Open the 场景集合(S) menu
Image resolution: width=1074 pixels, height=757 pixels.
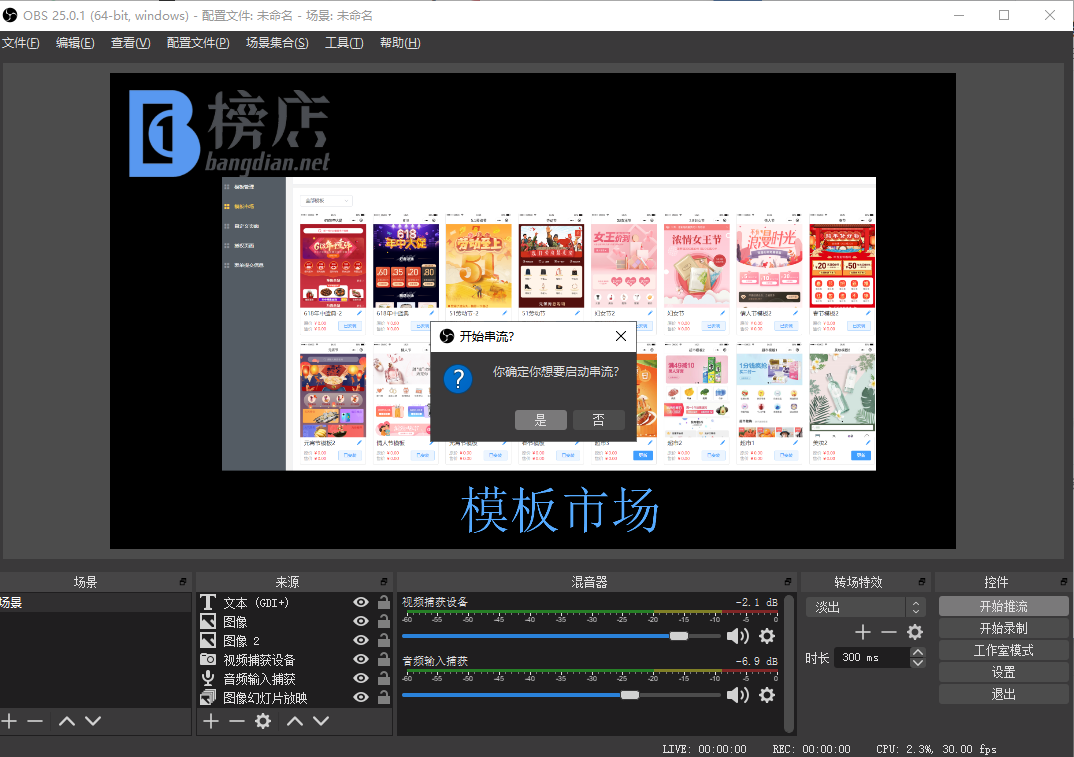[277, 43]
